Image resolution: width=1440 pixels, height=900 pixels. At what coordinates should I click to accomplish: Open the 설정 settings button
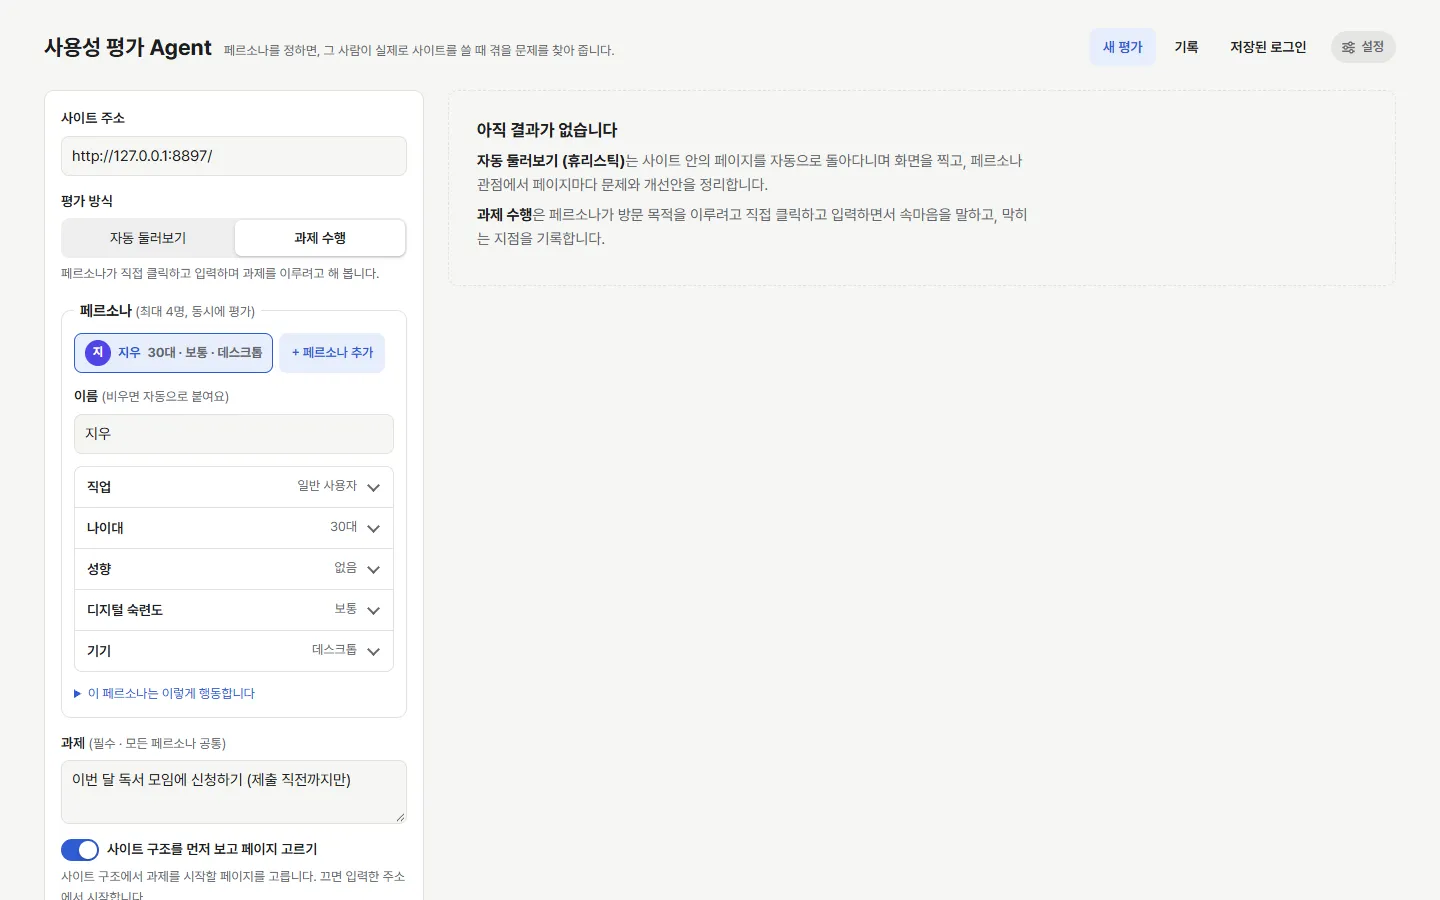[x=1363, y=47]
